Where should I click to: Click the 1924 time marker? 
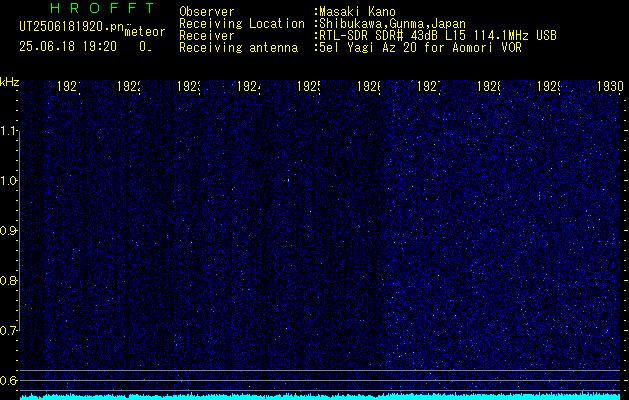coord(249,86)
